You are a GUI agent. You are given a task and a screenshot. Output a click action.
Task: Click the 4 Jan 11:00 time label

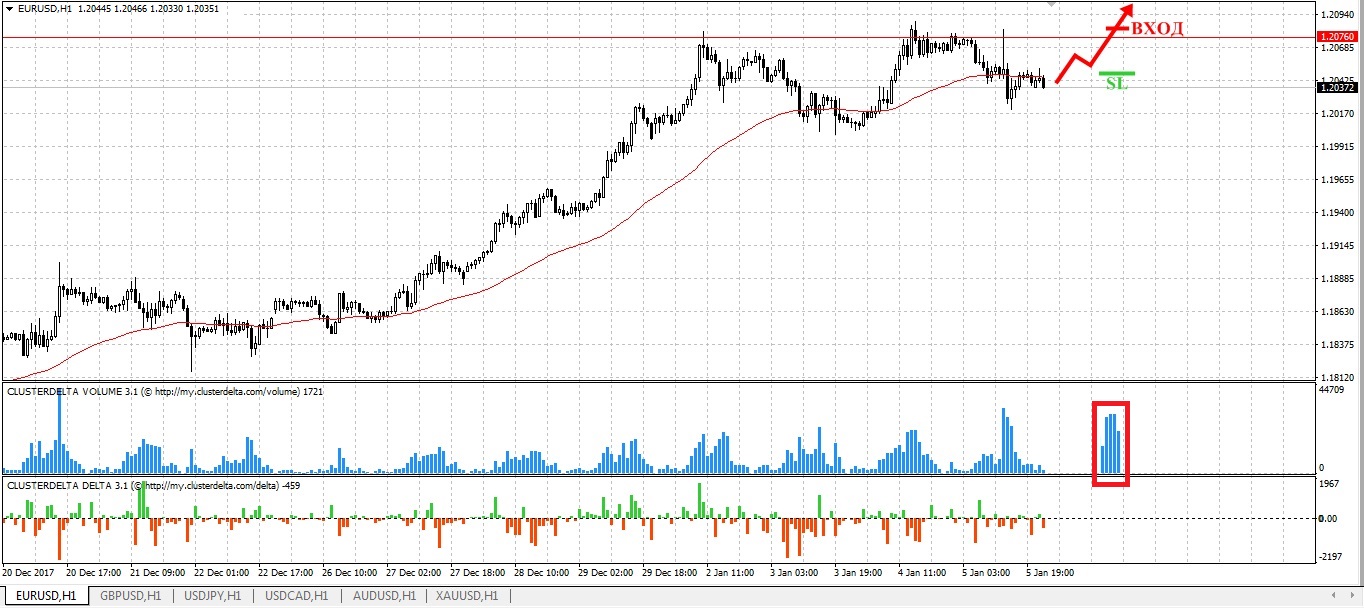(x=924, y=574)
